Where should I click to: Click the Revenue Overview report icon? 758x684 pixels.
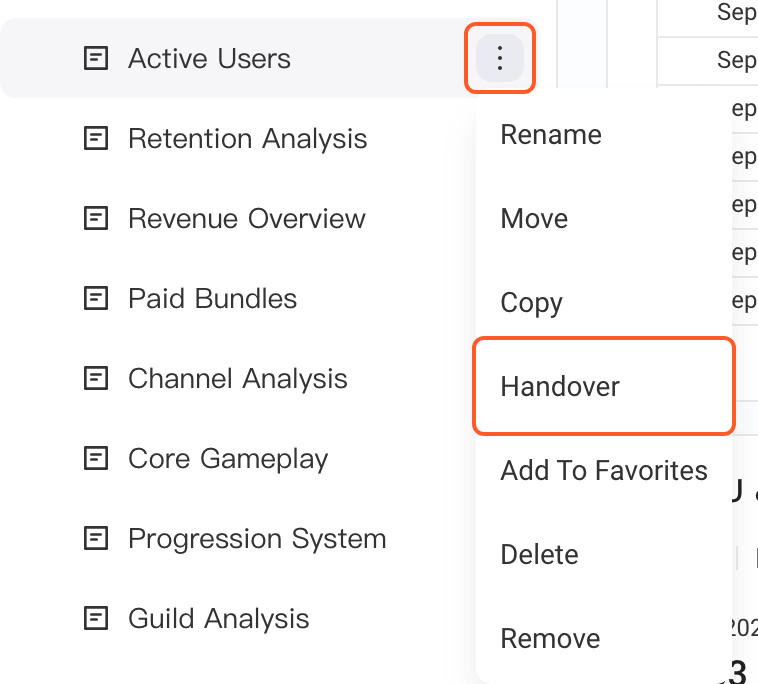click(96, 218)
